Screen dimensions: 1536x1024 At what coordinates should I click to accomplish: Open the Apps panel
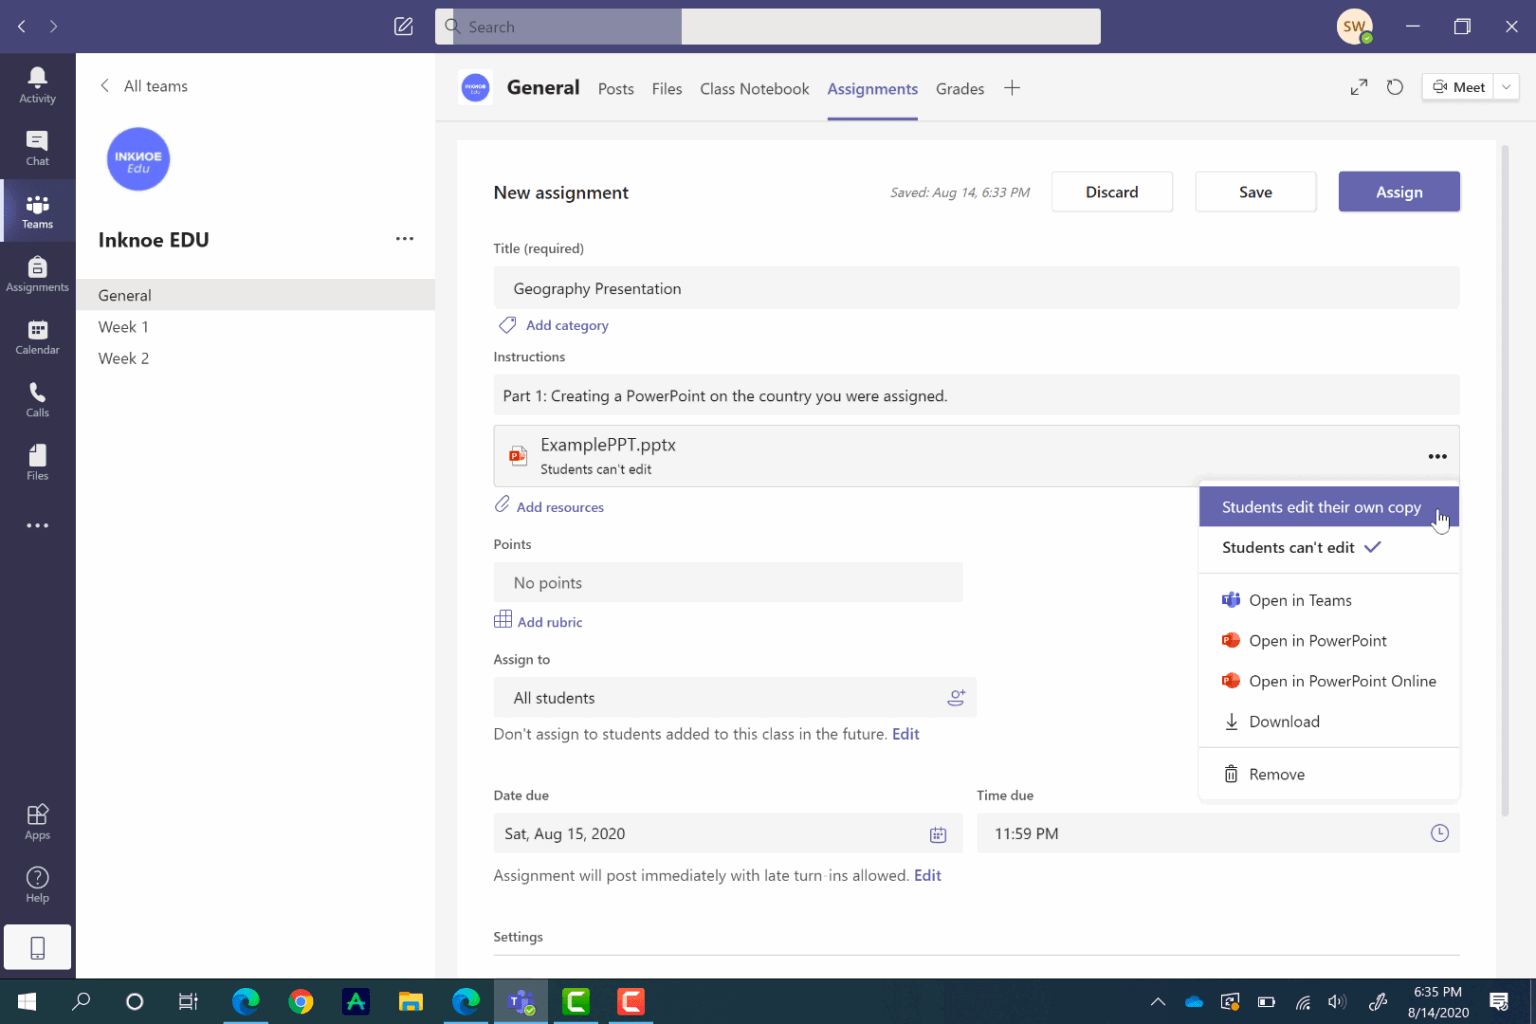37,820
